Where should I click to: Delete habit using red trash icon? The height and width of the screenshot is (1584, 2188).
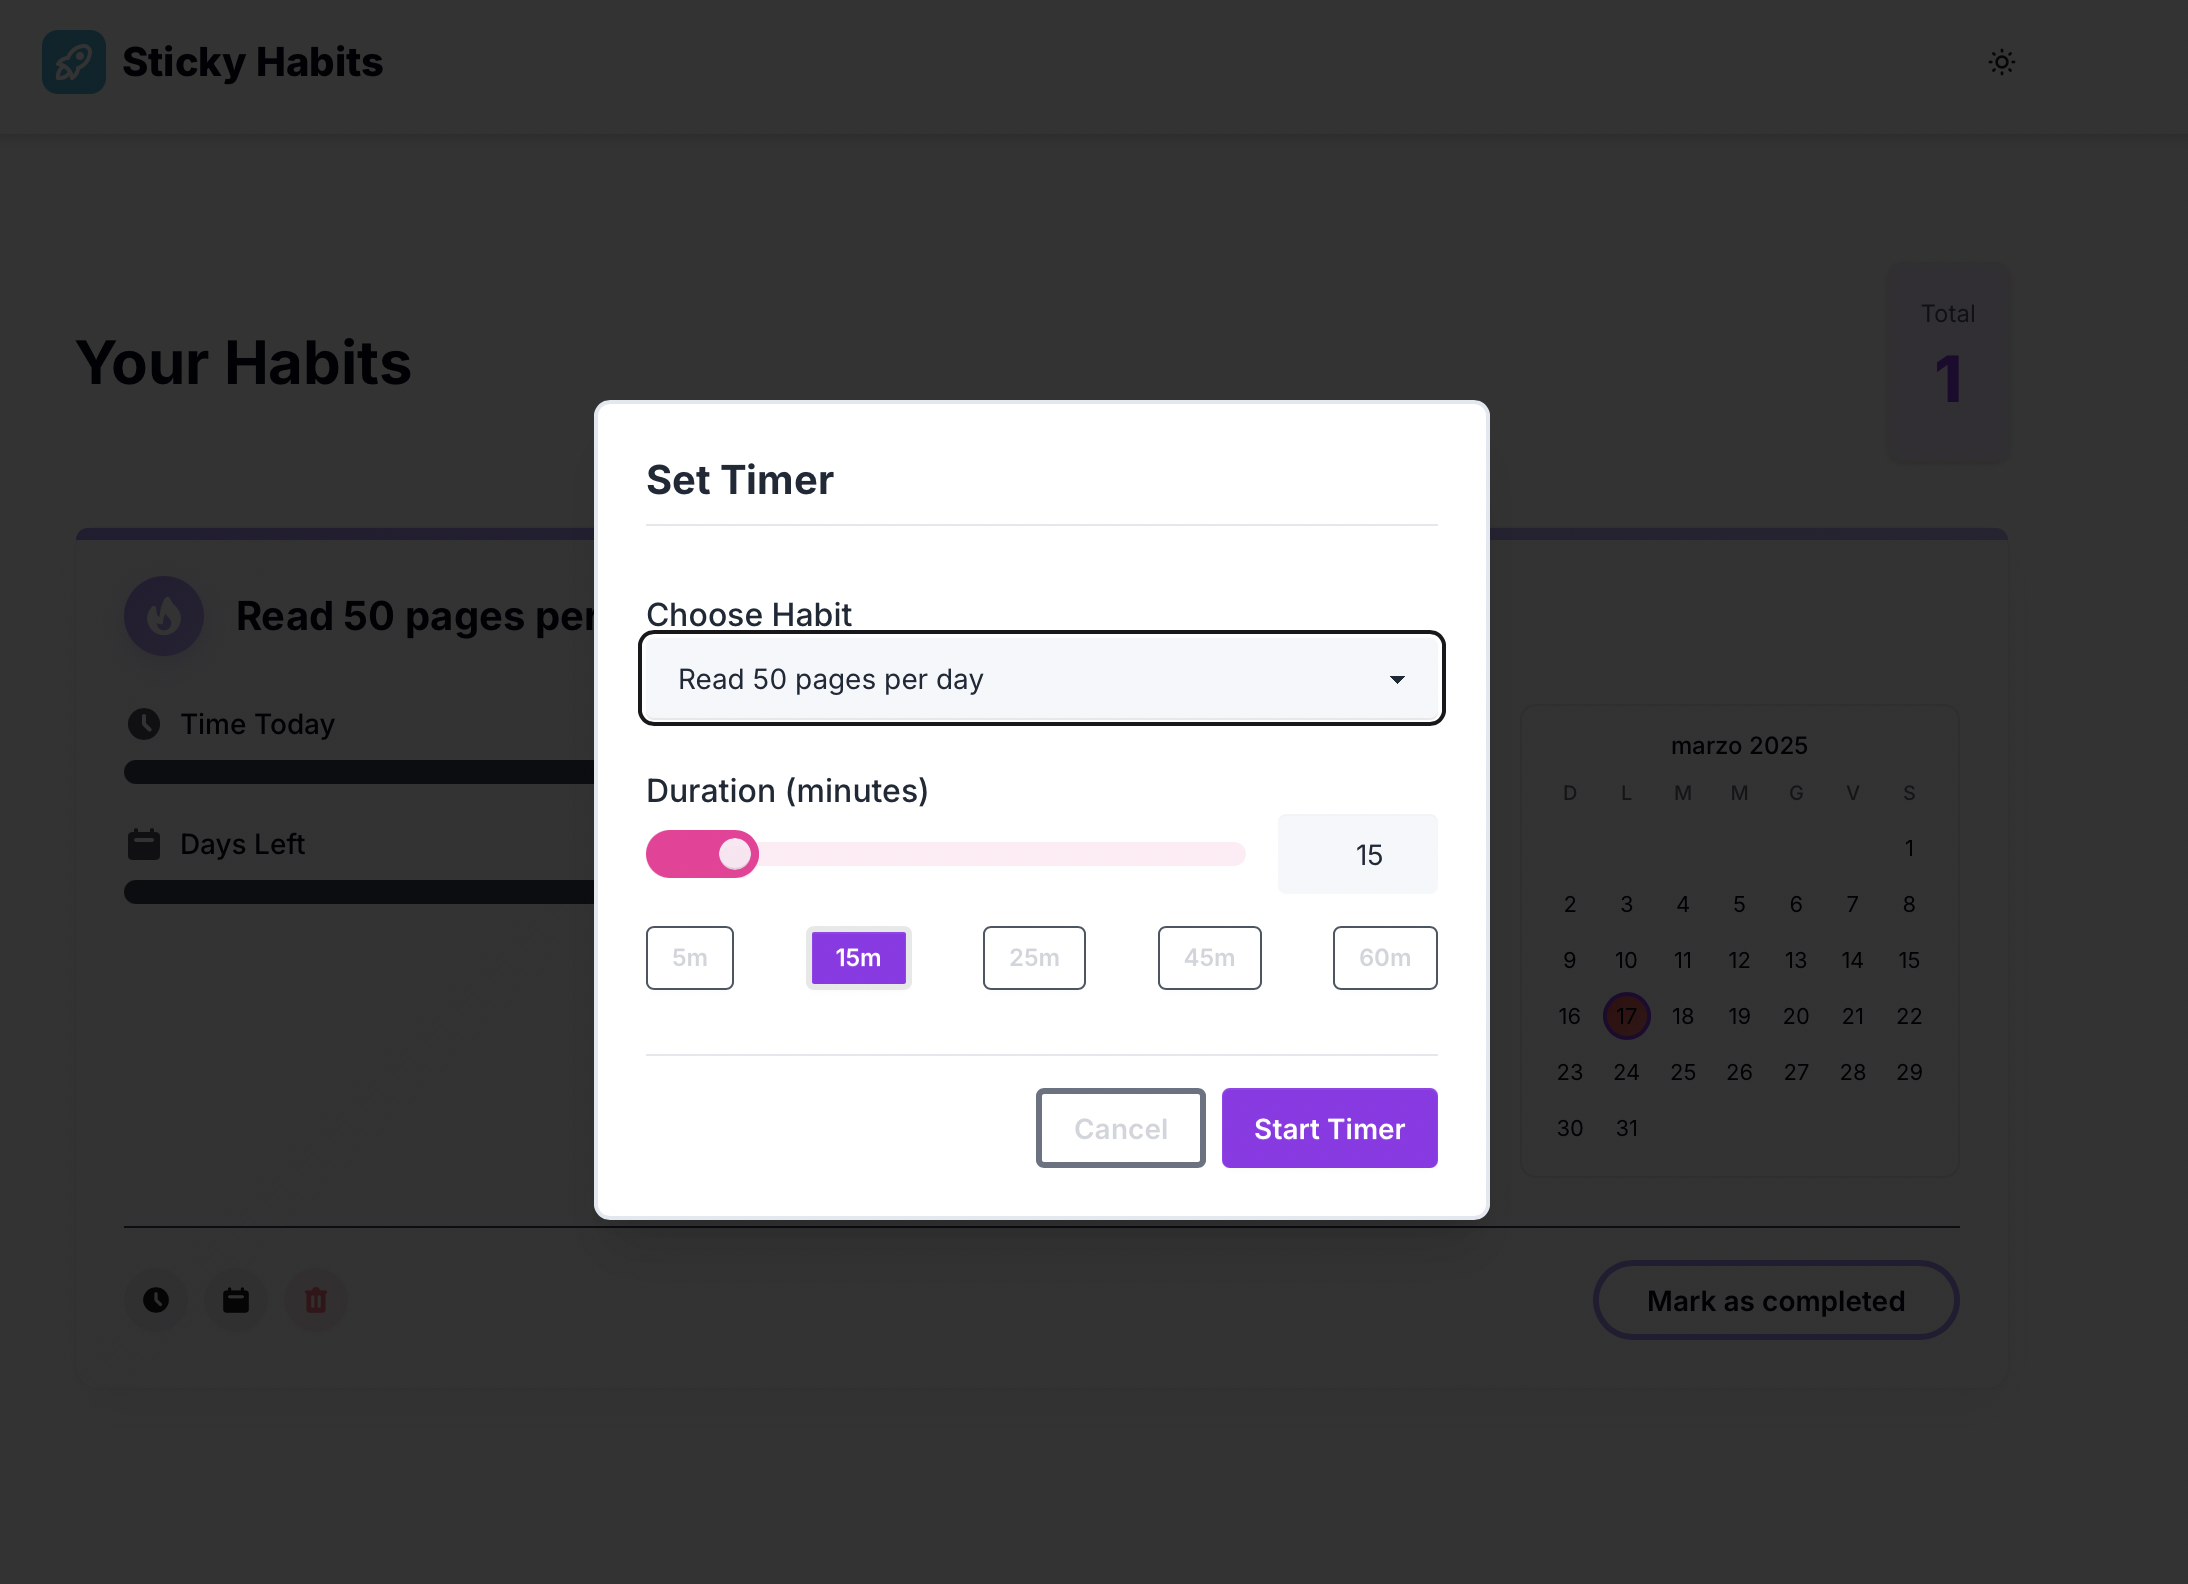[x=316, y=1300]
